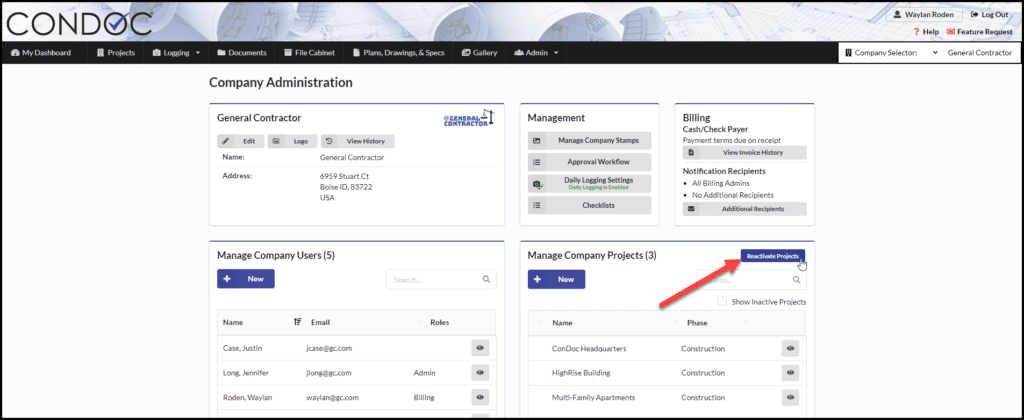View Jennifer Long user details eye icon
This screenshot has height=420, width=1024.
[480, 373]
